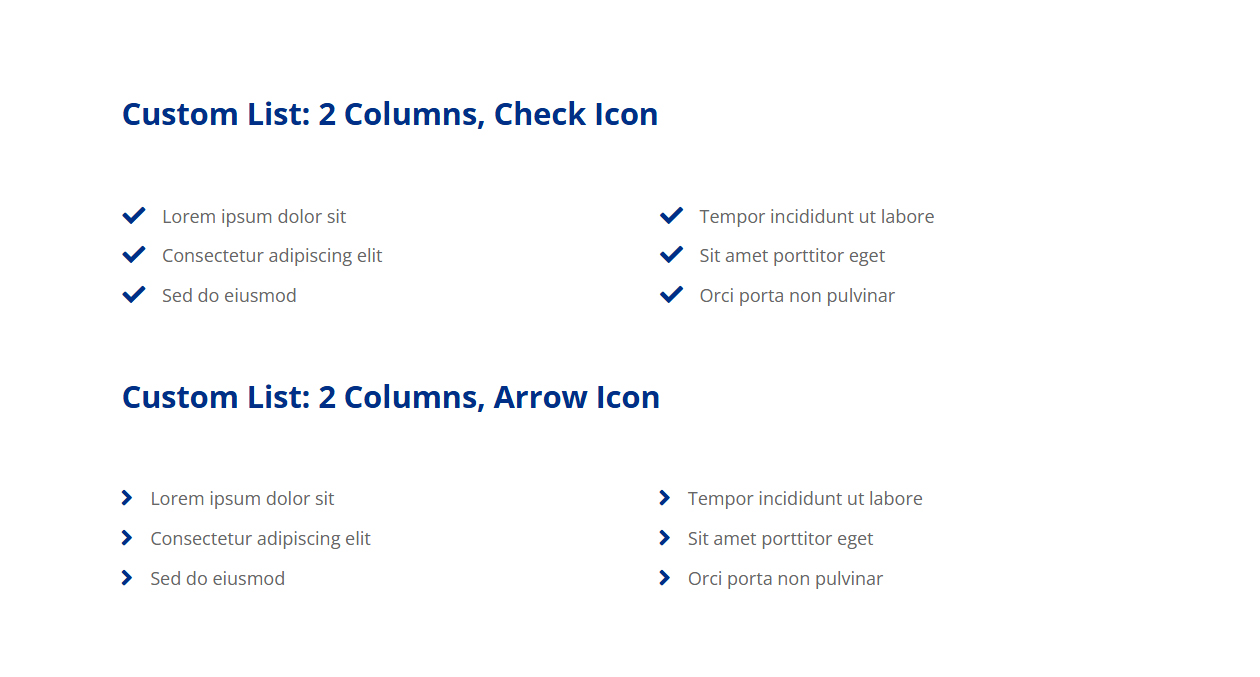Click the check icon next to 'Consectetur adipiscing elit'
This screenshot has height=677, width=1260.
click(x=134, y=255)
